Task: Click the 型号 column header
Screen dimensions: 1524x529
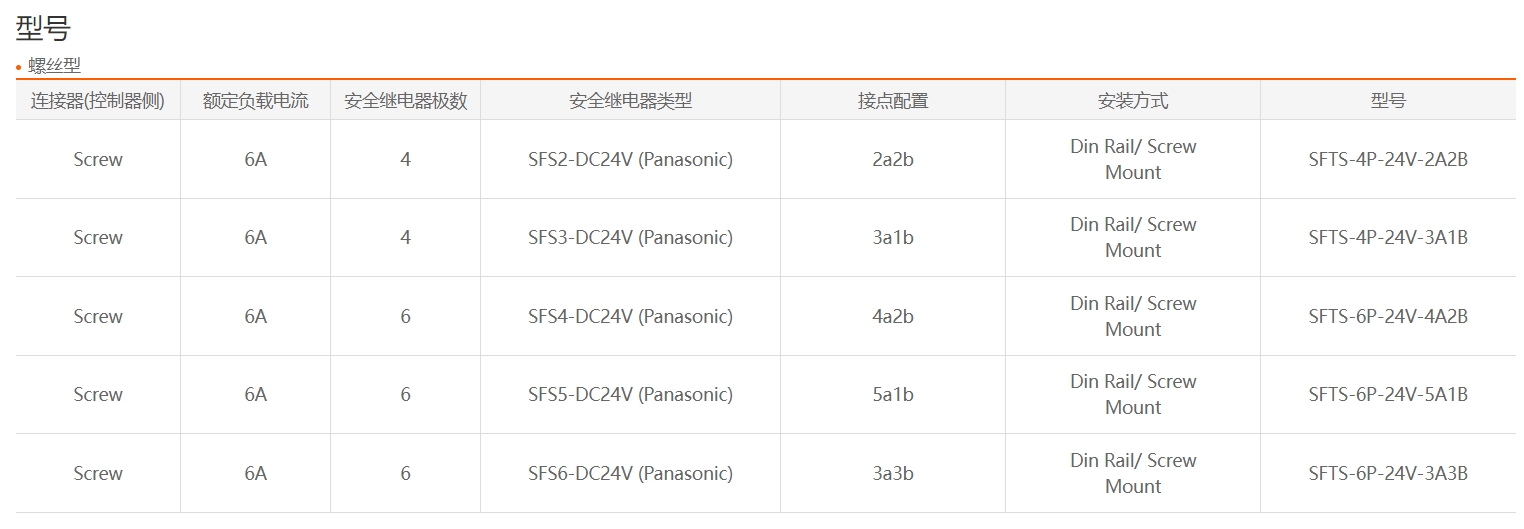Action: click(x=1388, y=101)
